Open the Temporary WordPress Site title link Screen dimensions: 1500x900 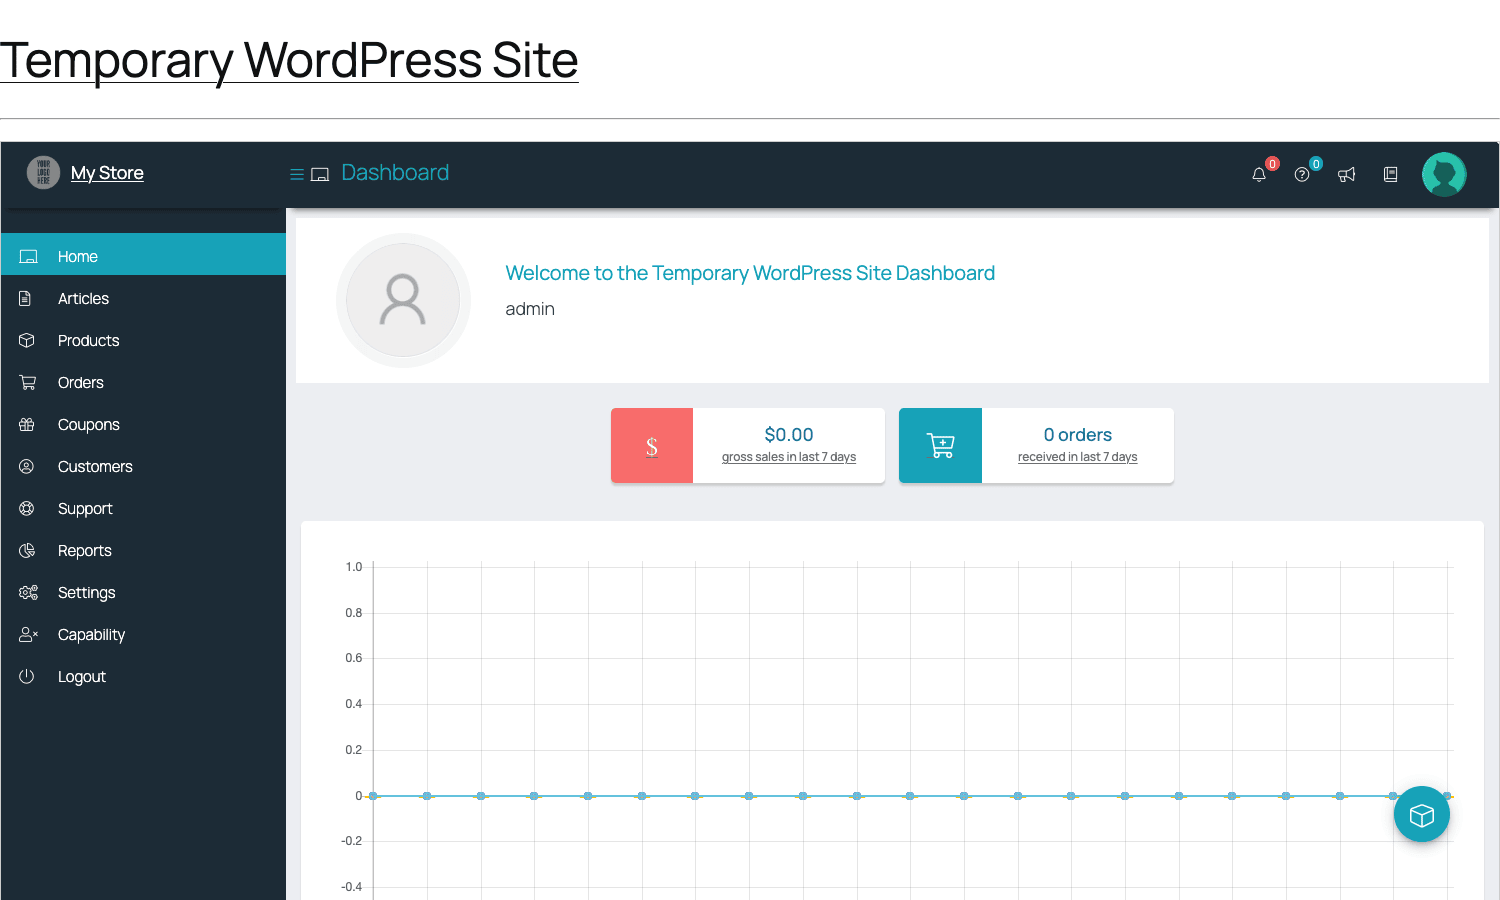click(x=289, y=60)
